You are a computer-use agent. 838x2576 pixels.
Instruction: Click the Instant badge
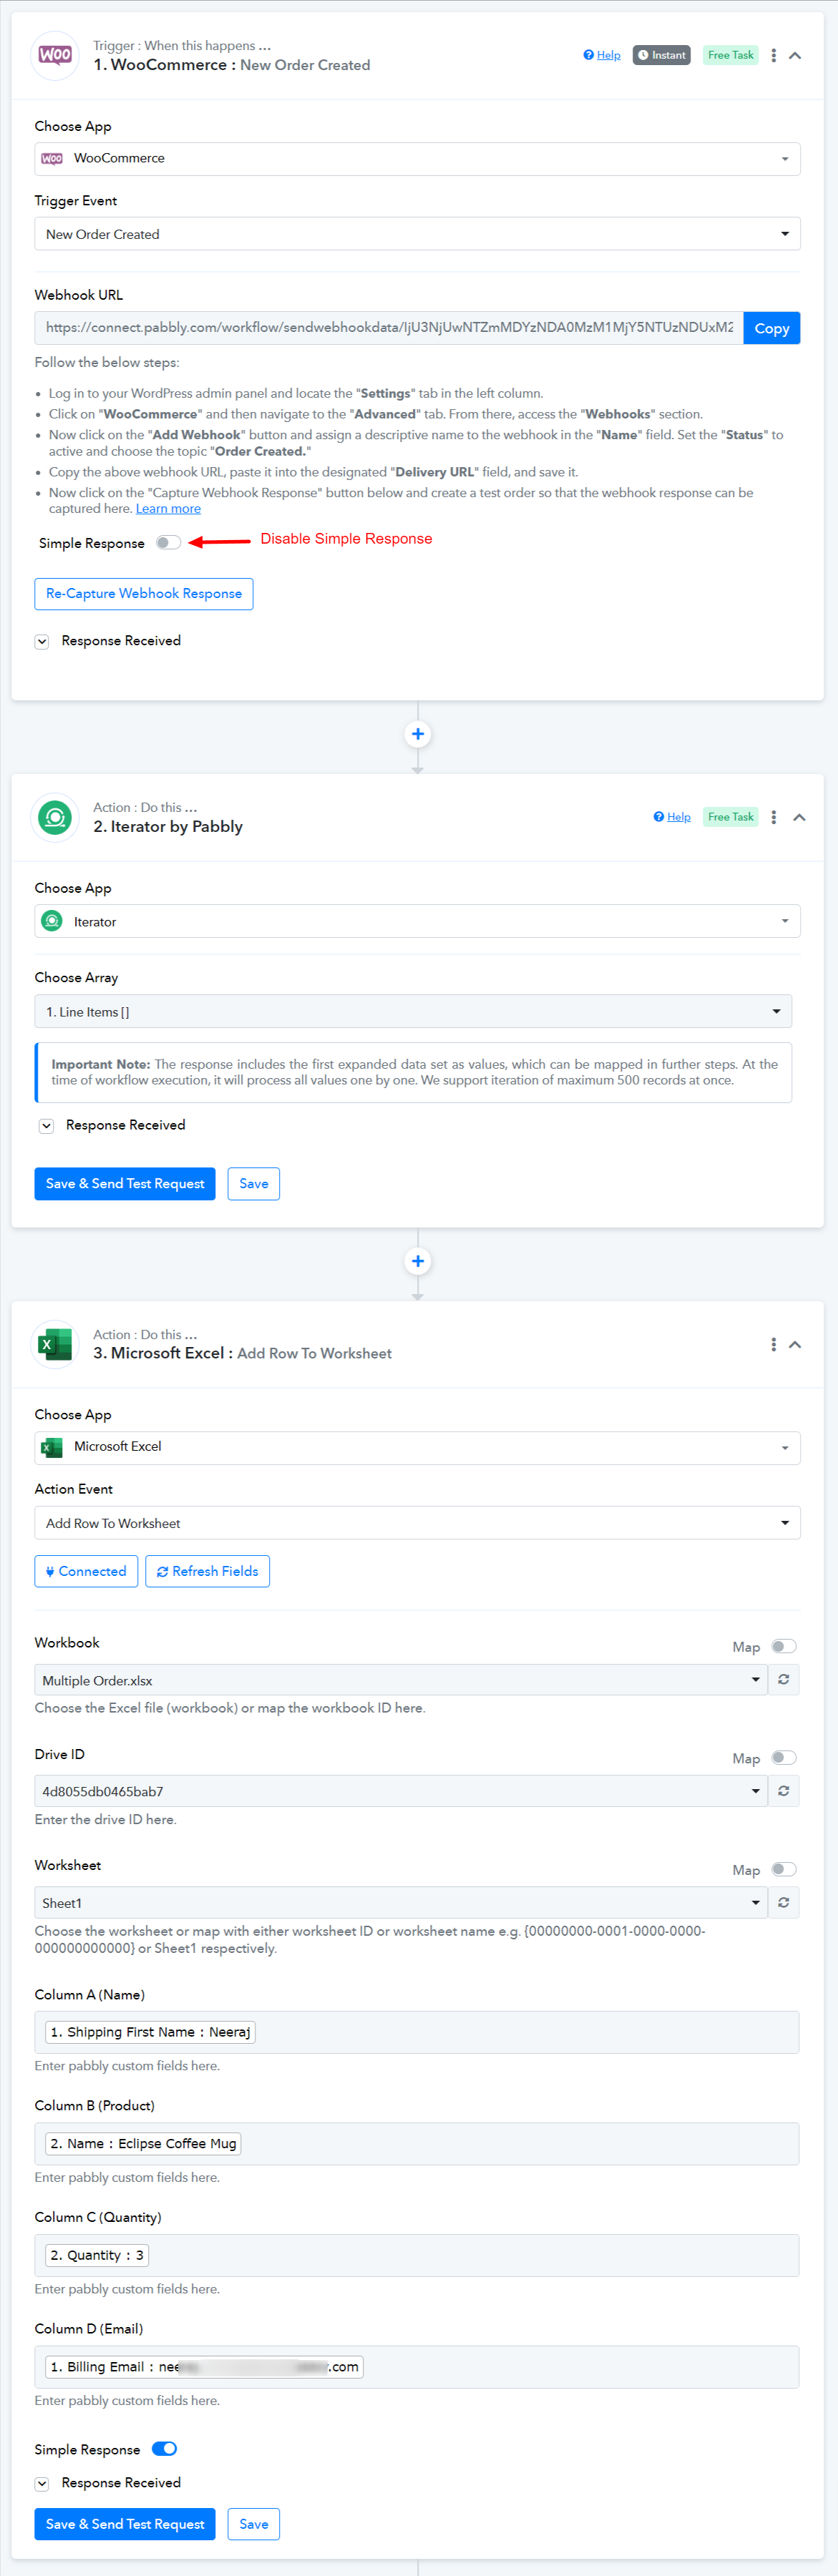click(x=662, y=55)
